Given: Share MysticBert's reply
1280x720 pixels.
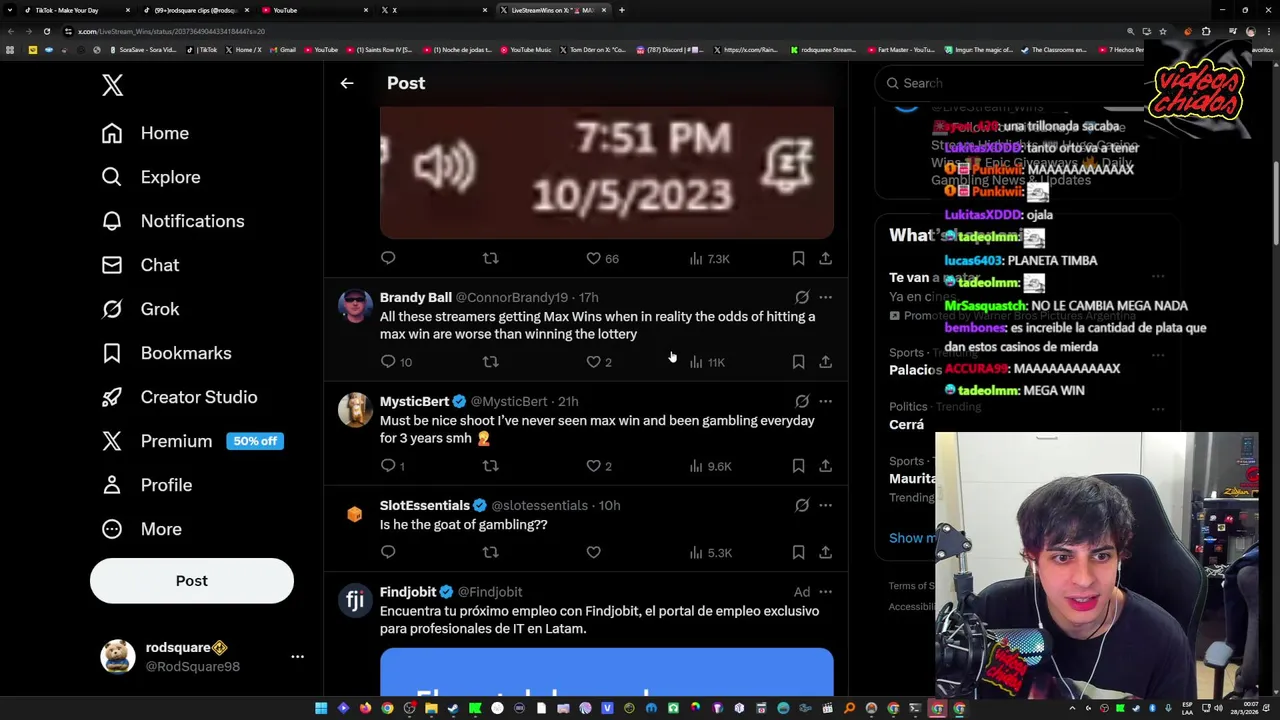Looking at the screenshot, I should [825, 466].
